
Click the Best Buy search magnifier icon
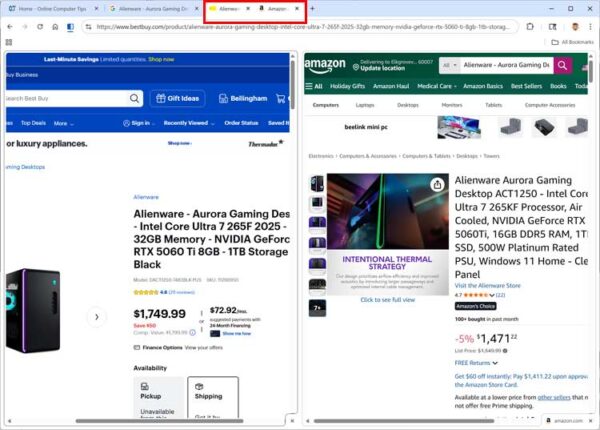(x=134, y=98)
